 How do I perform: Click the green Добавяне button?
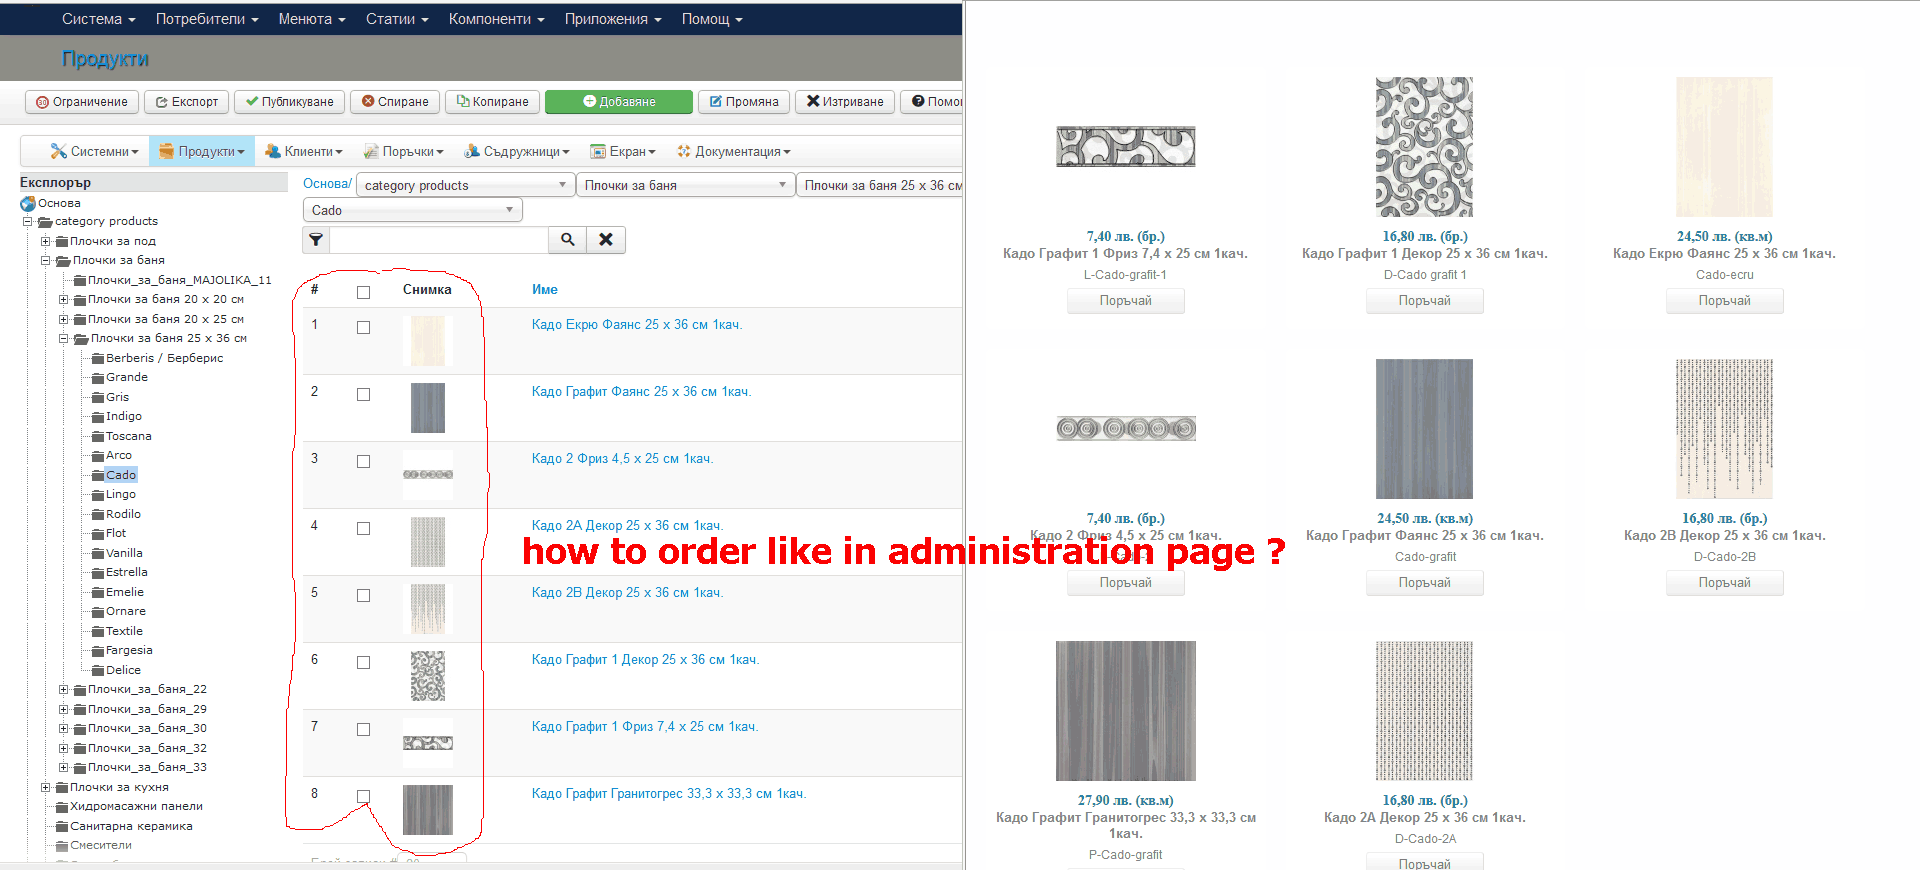(619, 102)
